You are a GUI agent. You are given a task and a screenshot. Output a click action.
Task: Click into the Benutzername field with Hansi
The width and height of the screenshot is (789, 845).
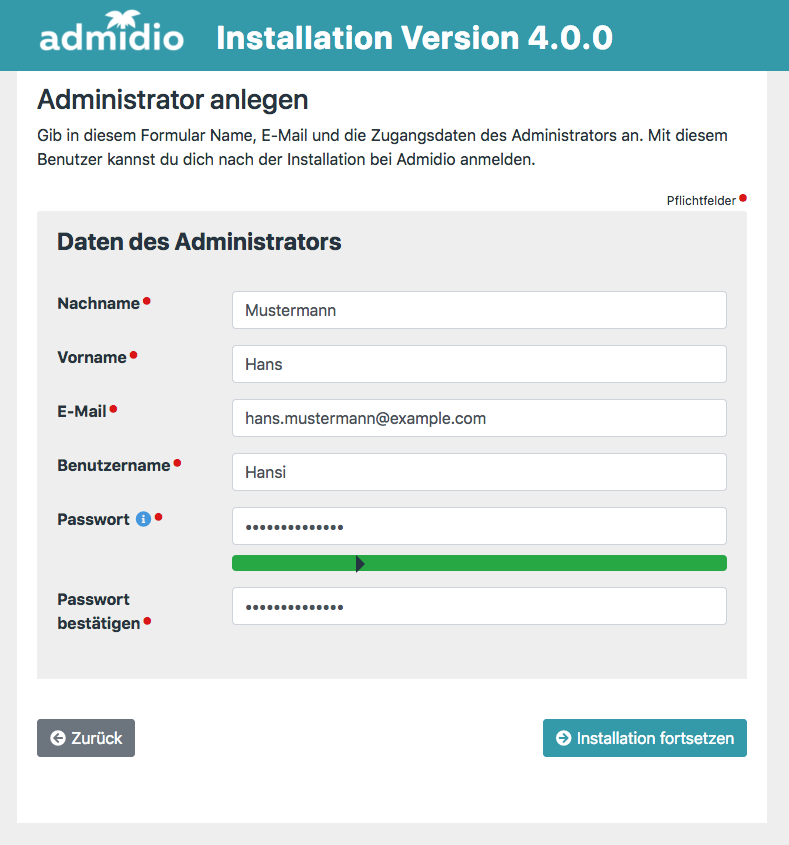point(479,472)
